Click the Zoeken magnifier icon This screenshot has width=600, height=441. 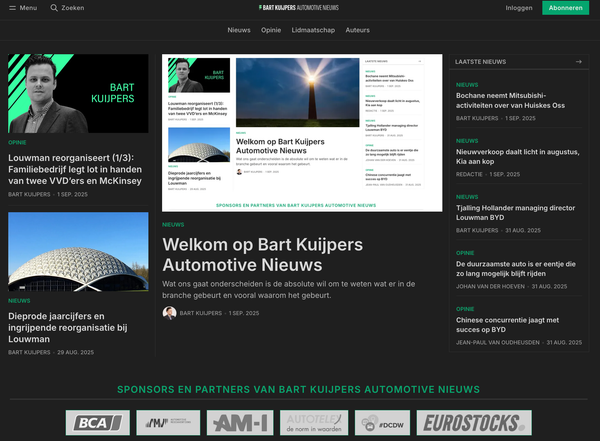click(54, 8)
